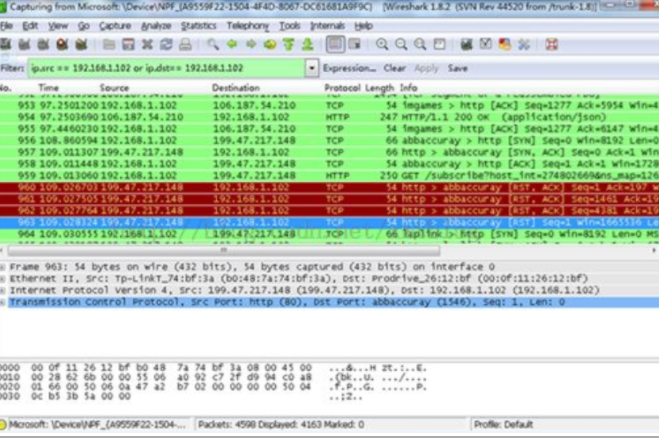This screenshot has height=438, width=659.
Task: Sort by the Source column header
Action: 114,88
